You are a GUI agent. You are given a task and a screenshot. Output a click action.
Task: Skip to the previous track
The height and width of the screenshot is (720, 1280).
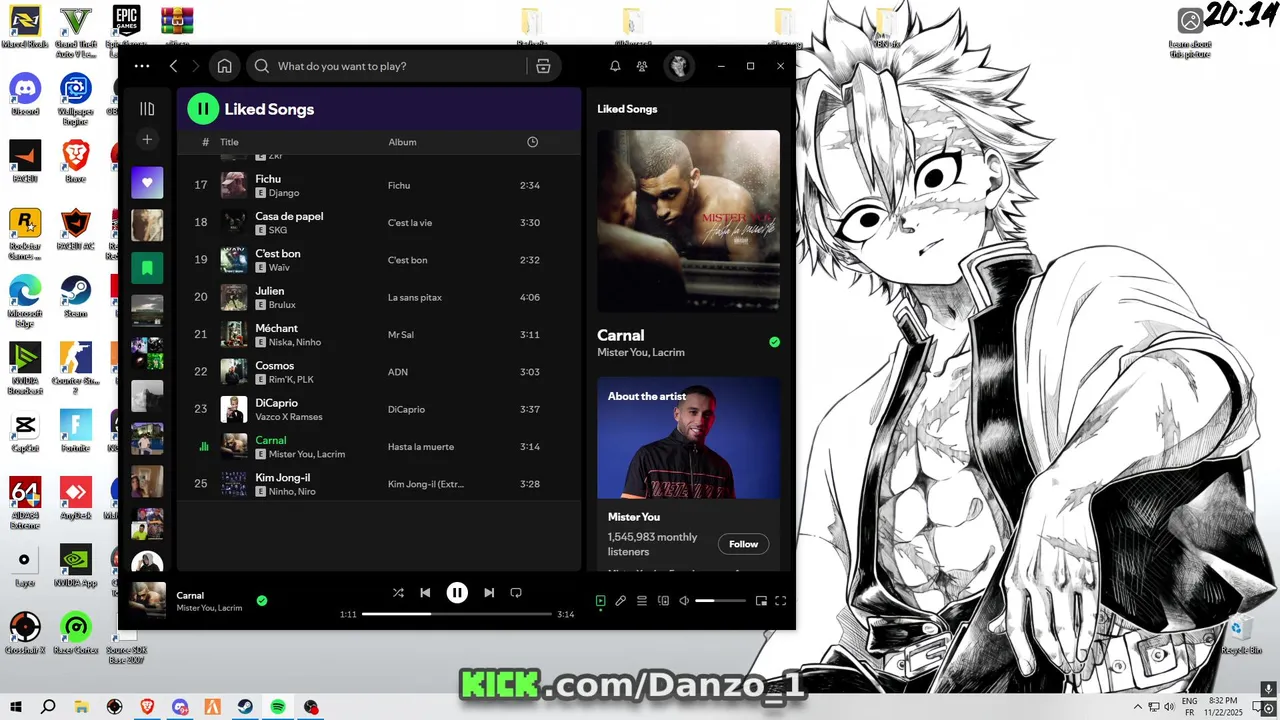(x=425, y=593)
